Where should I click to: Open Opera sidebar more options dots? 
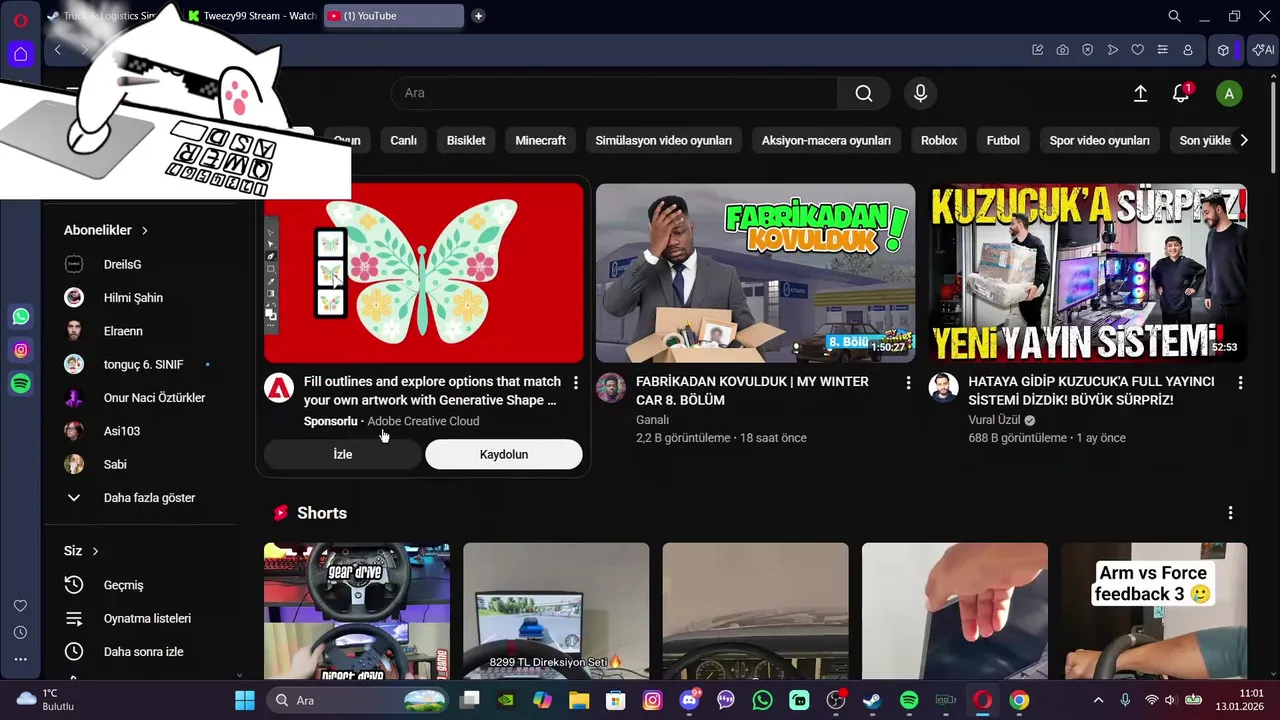pyautogui.click(x=20, y=659)
